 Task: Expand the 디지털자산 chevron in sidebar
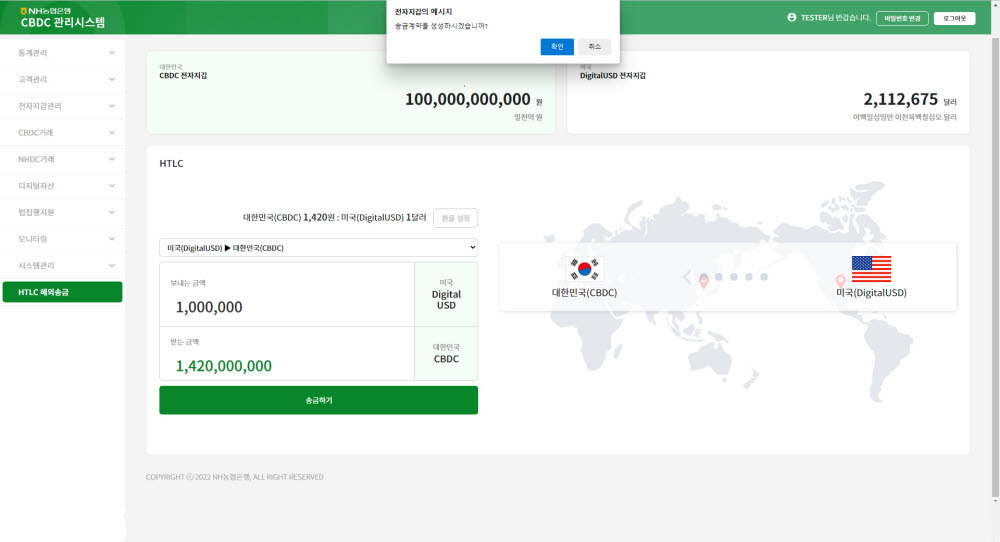point(111,186)
